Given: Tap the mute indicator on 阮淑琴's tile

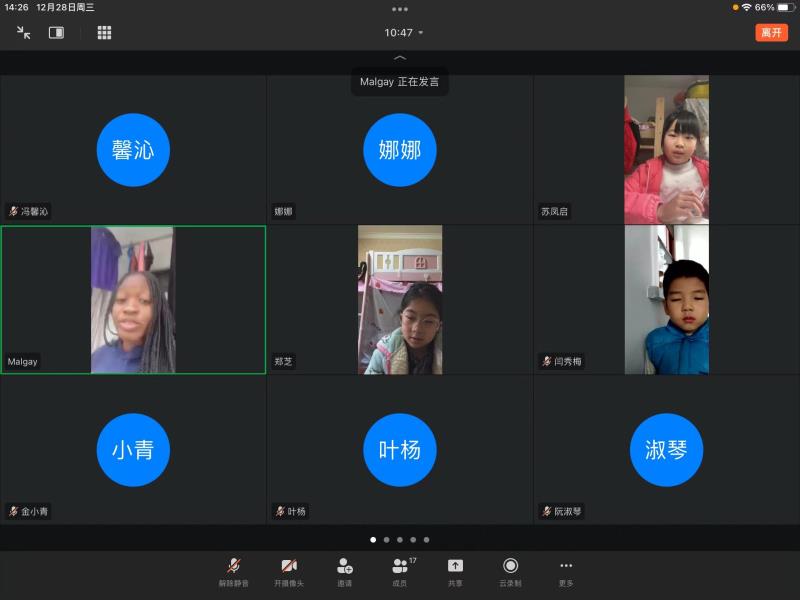Looking at the screenshot, I should [x=548, y=511].
